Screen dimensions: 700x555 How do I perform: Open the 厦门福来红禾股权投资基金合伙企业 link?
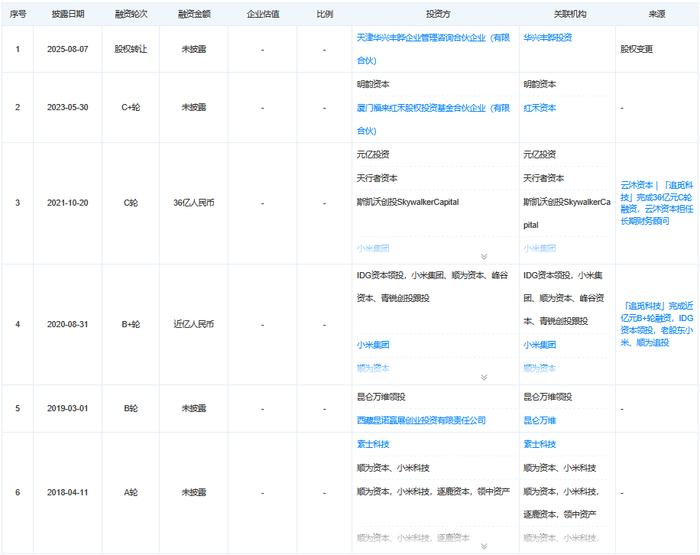433,119
